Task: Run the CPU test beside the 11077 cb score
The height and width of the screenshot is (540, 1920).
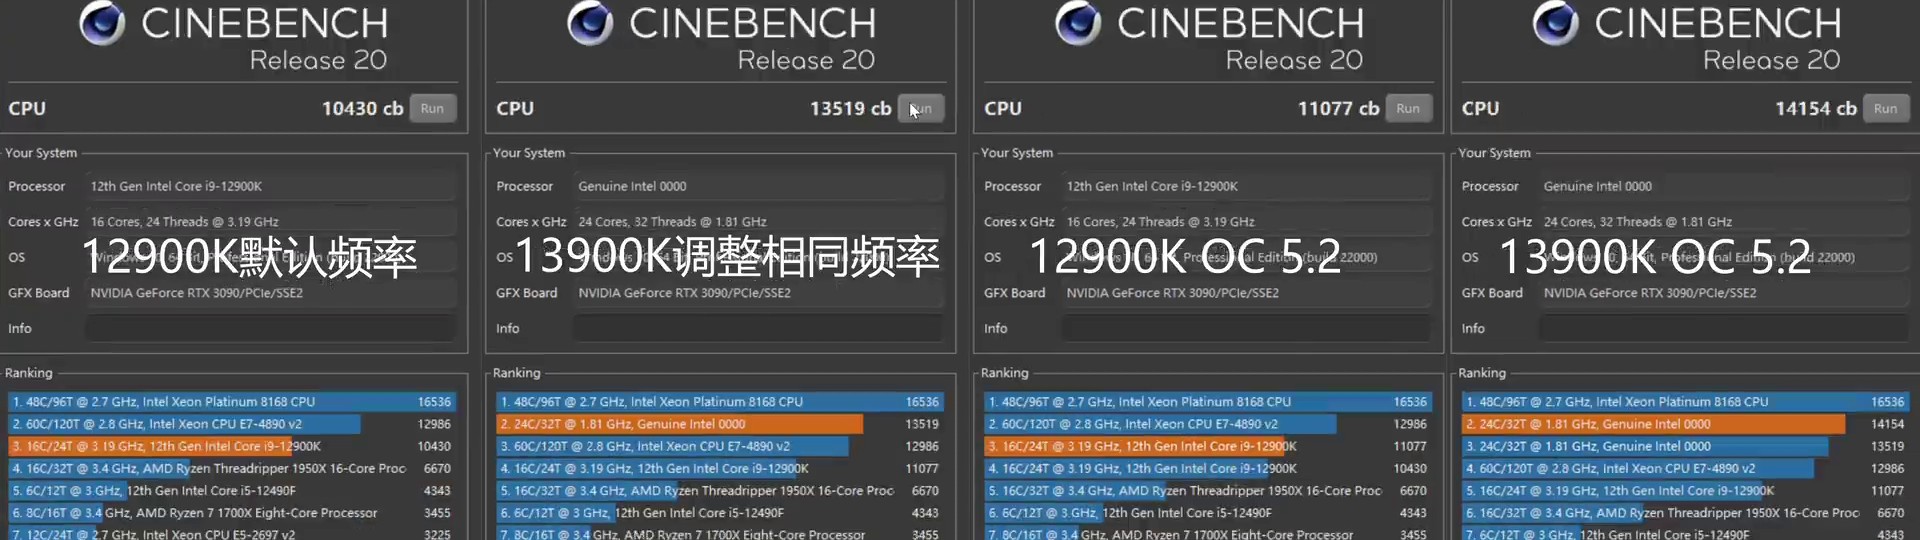Action: (x=1408, y=108)
